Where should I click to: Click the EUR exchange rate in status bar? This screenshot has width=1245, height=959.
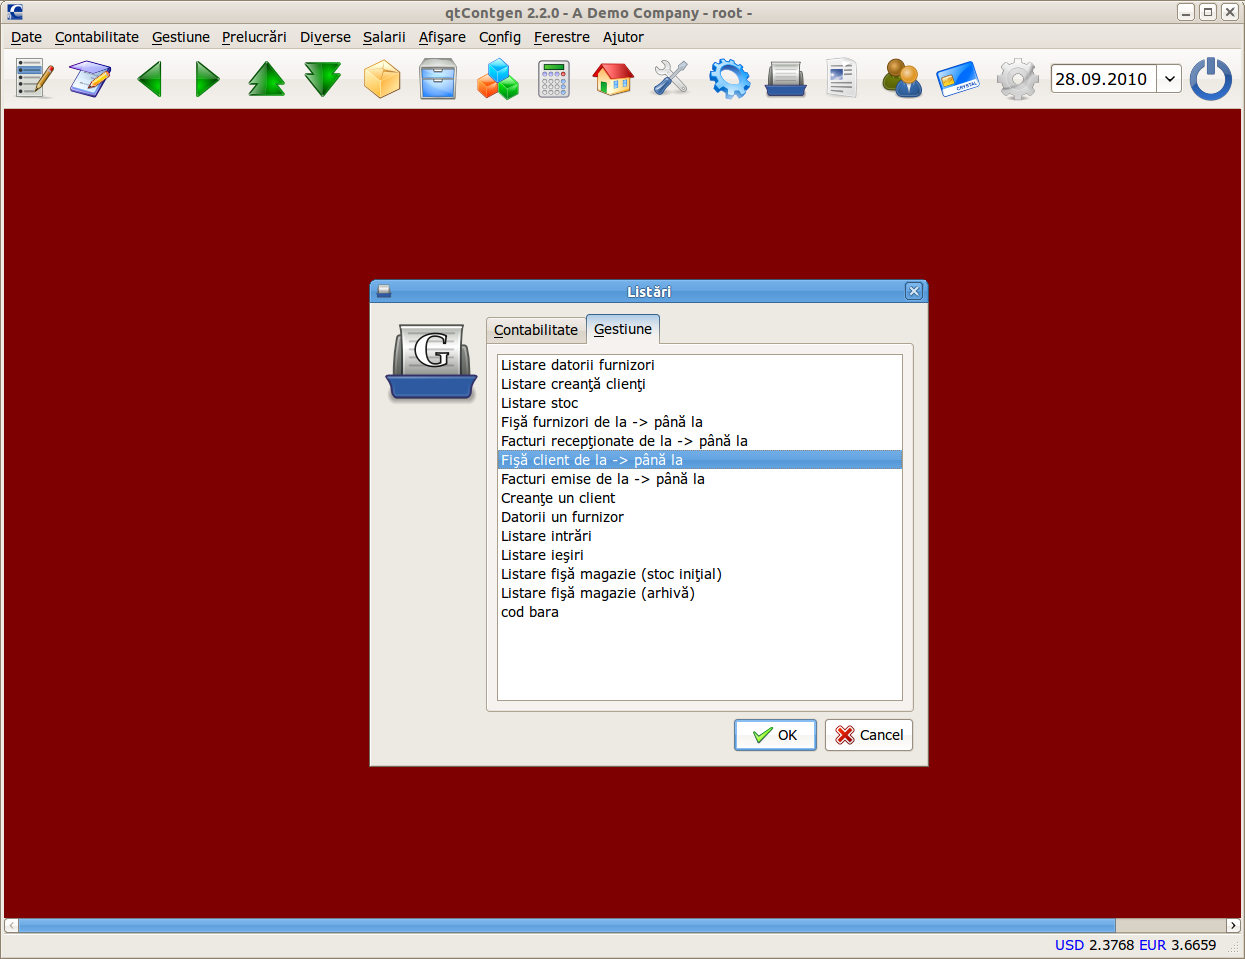tap(1177, 945)
